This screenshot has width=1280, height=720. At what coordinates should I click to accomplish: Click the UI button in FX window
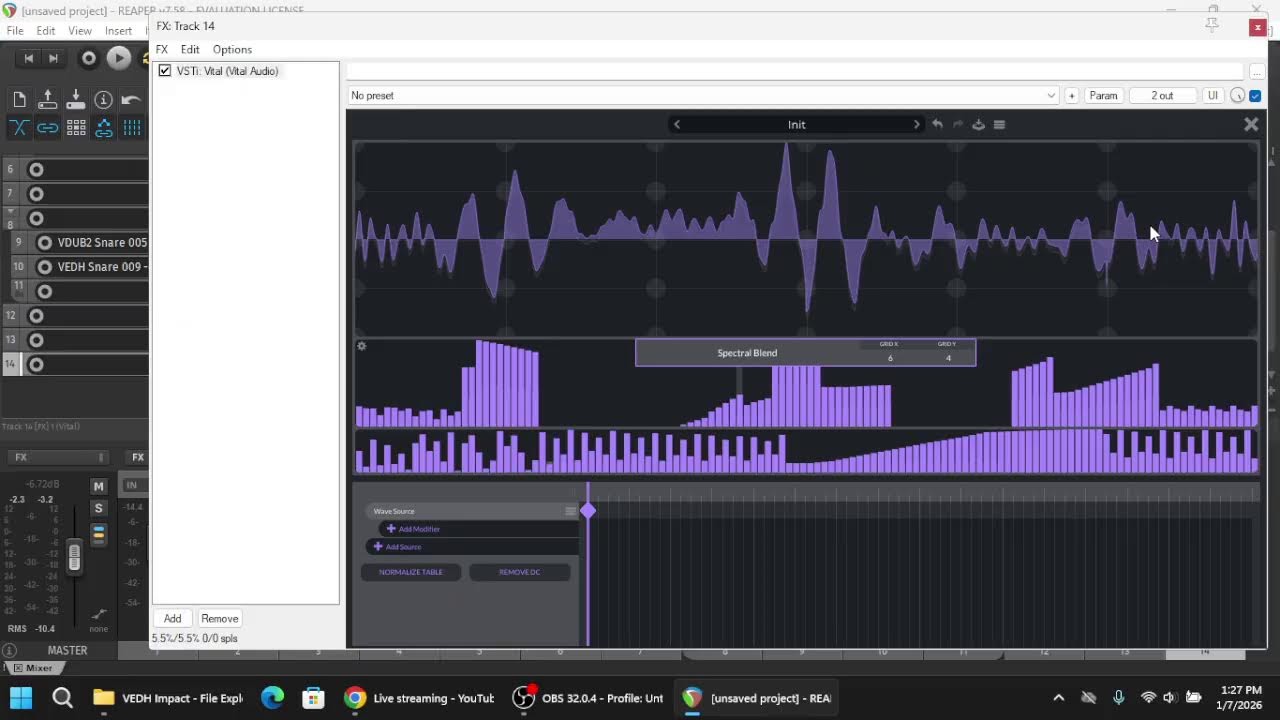coord(1212,95)
